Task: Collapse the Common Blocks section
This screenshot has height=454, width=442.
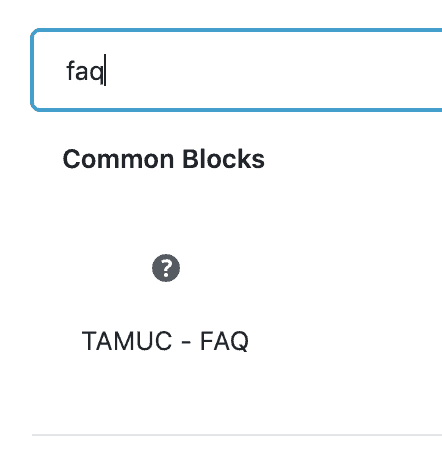Action: 164,159
